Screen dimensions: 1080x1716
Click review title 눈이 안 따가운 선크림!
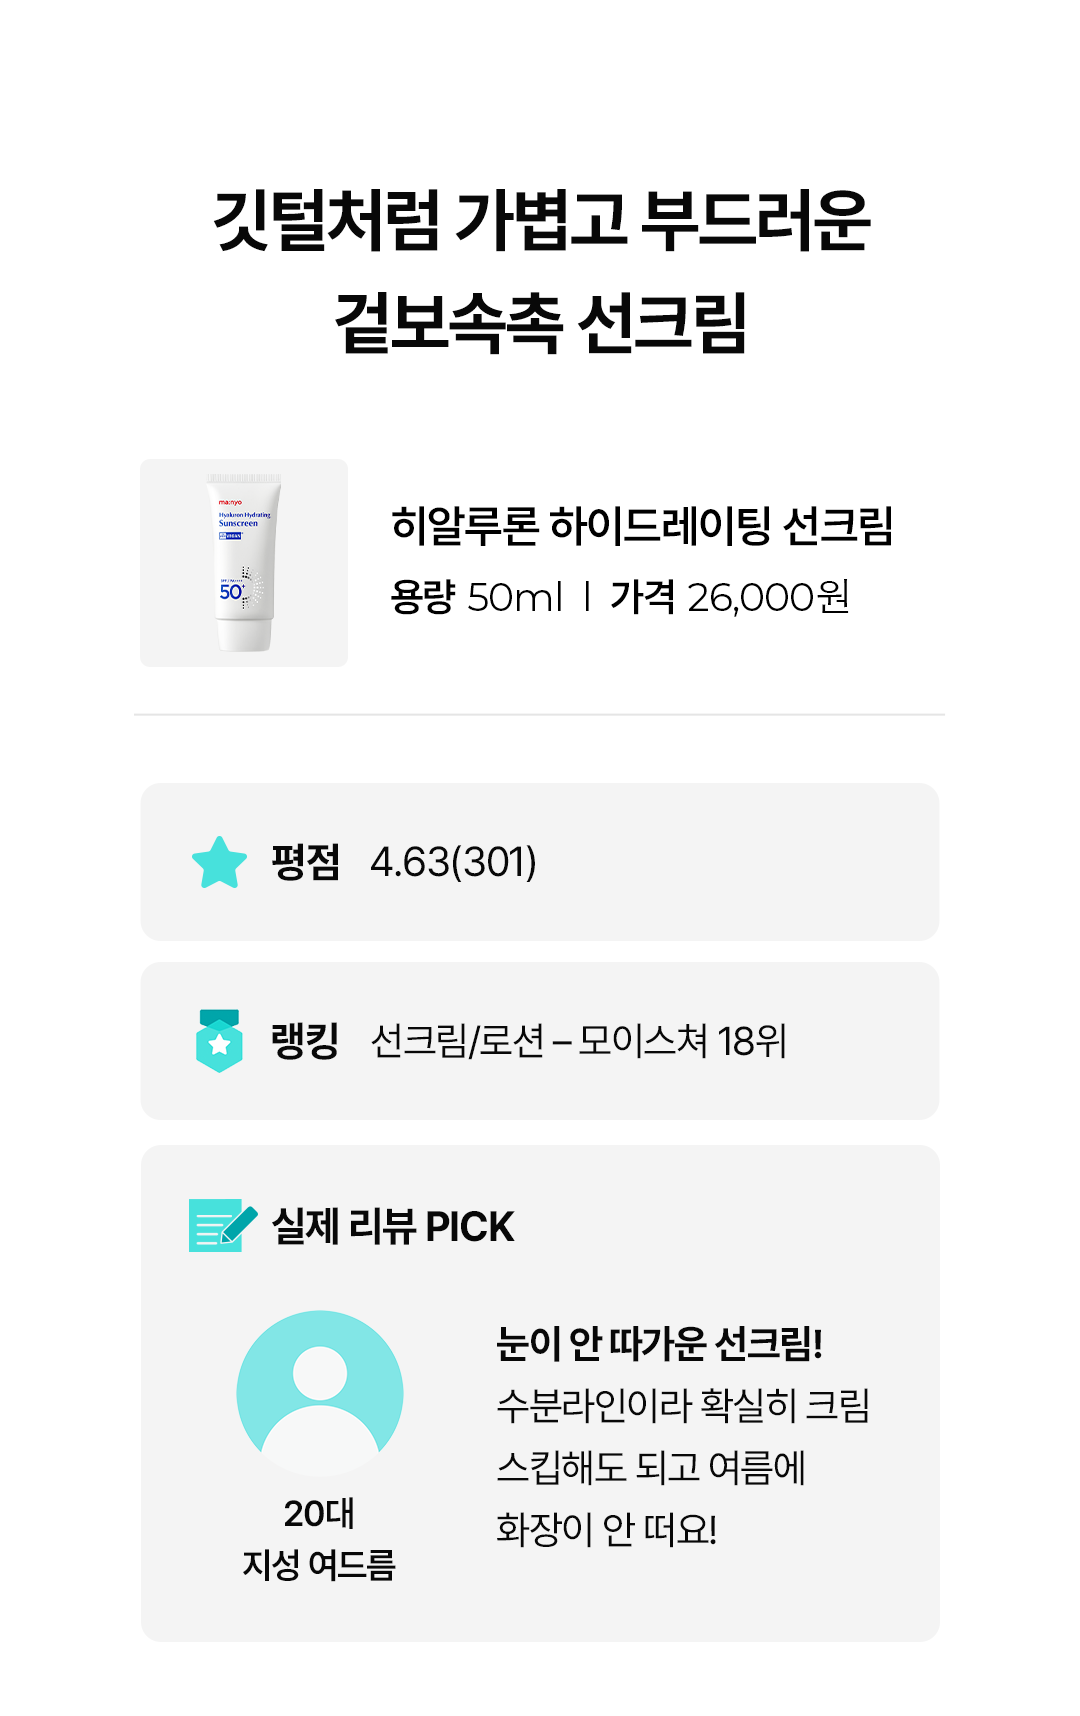[660, 1343]
